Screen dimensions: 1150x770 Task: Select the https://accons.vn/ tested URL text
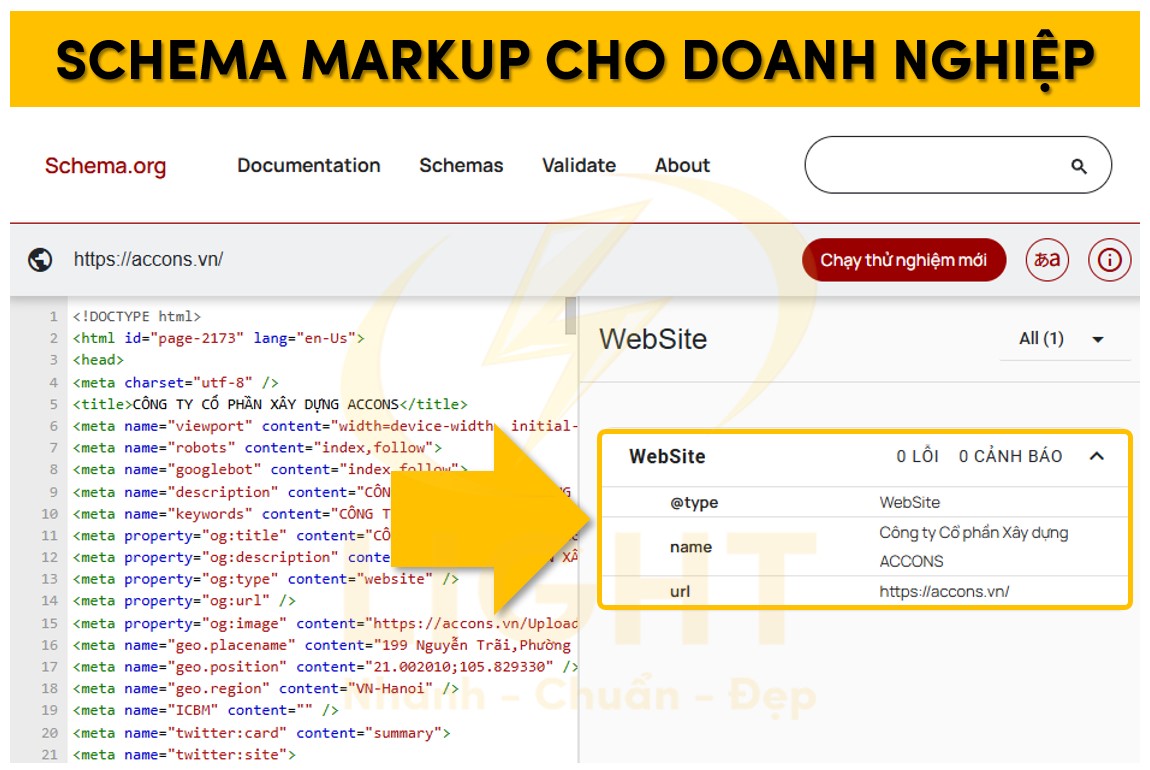tap(148, 259)
